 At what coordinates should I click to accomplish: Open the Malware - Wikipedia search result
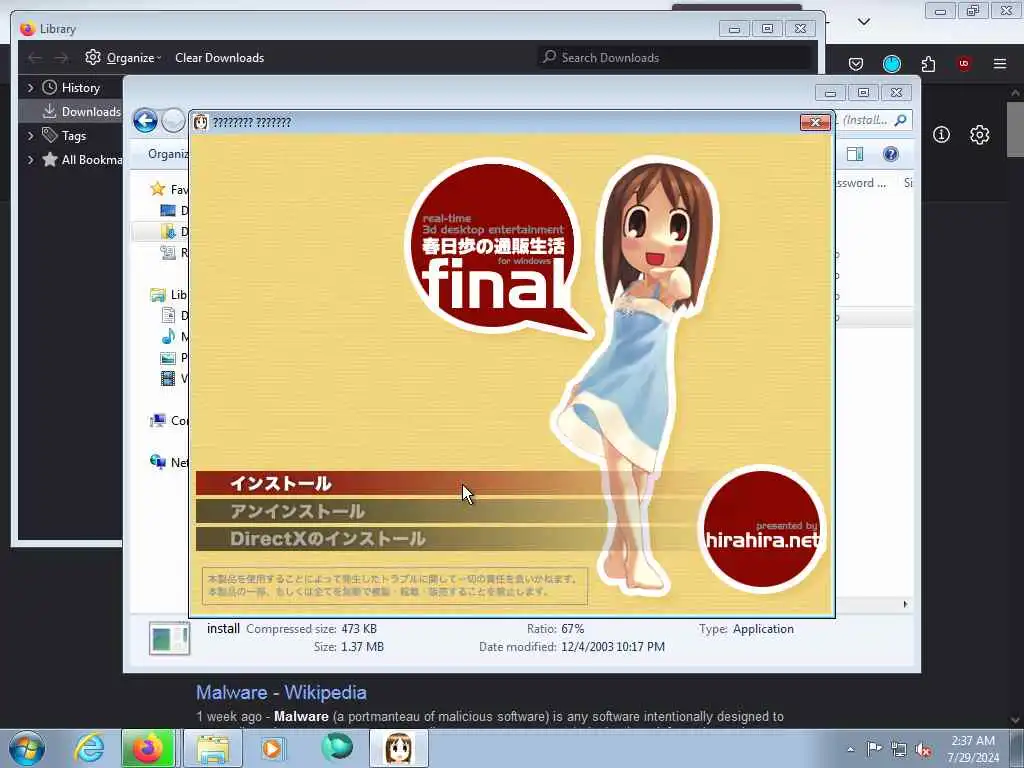coord(281,692)
